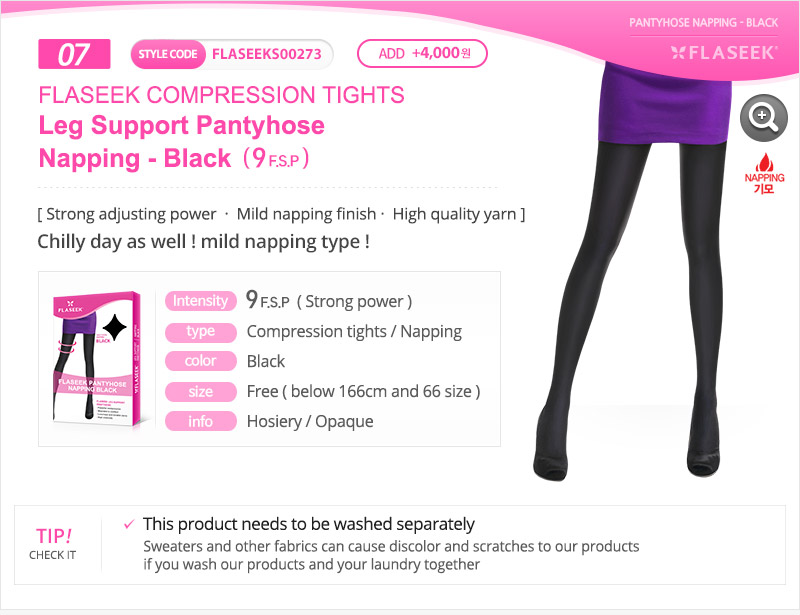Click the red NAPPING flame icon
Screen dimensions: 800x615
764,174
